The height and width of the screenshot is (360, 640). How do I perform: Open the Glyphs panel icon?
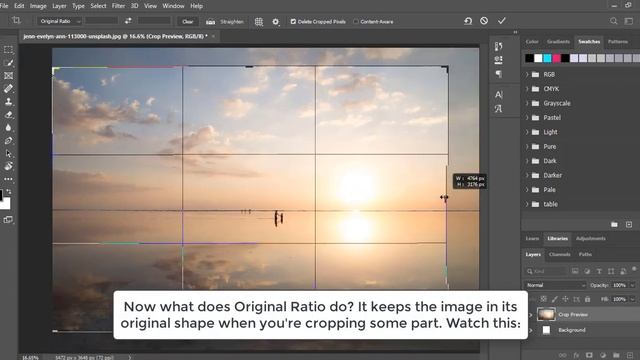click(x=498, y=109)
